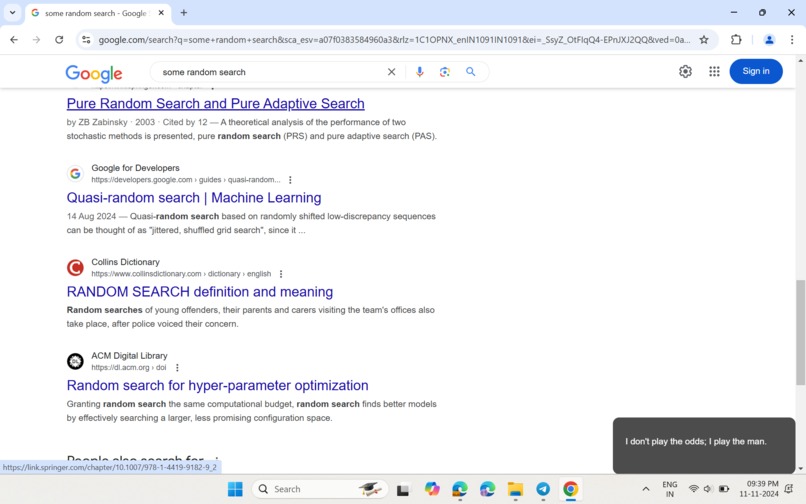Click the 'ACM Digital Library' site name
Screen dimensions: 806x504
point(129,355)
